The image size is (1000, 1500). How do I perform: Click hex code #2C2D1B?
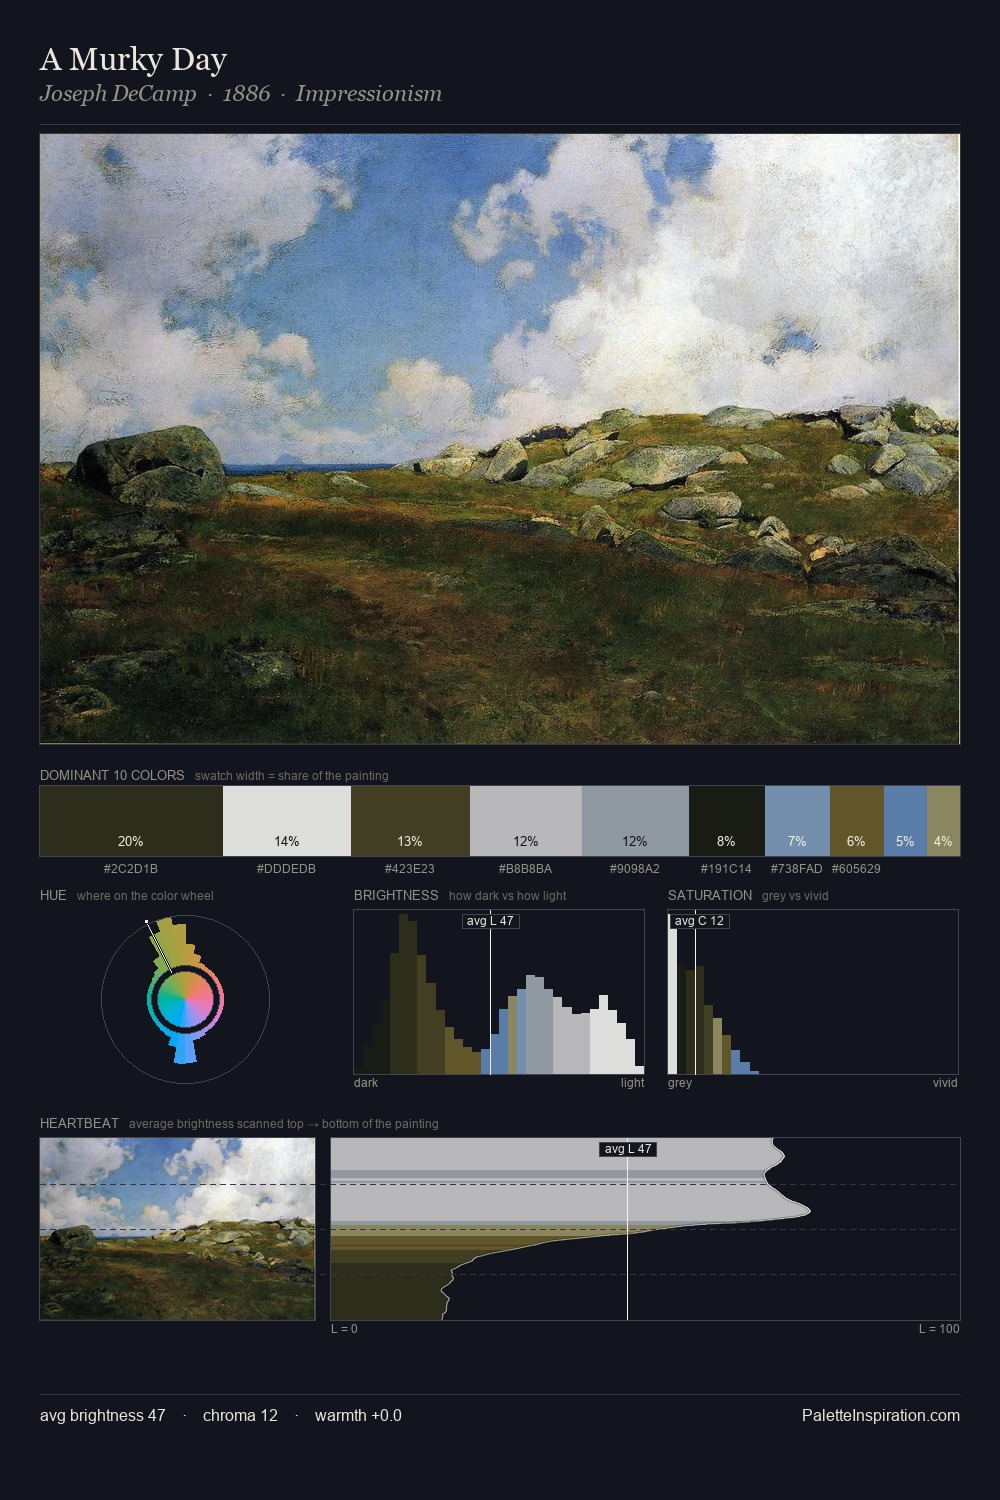coord(131,869)
